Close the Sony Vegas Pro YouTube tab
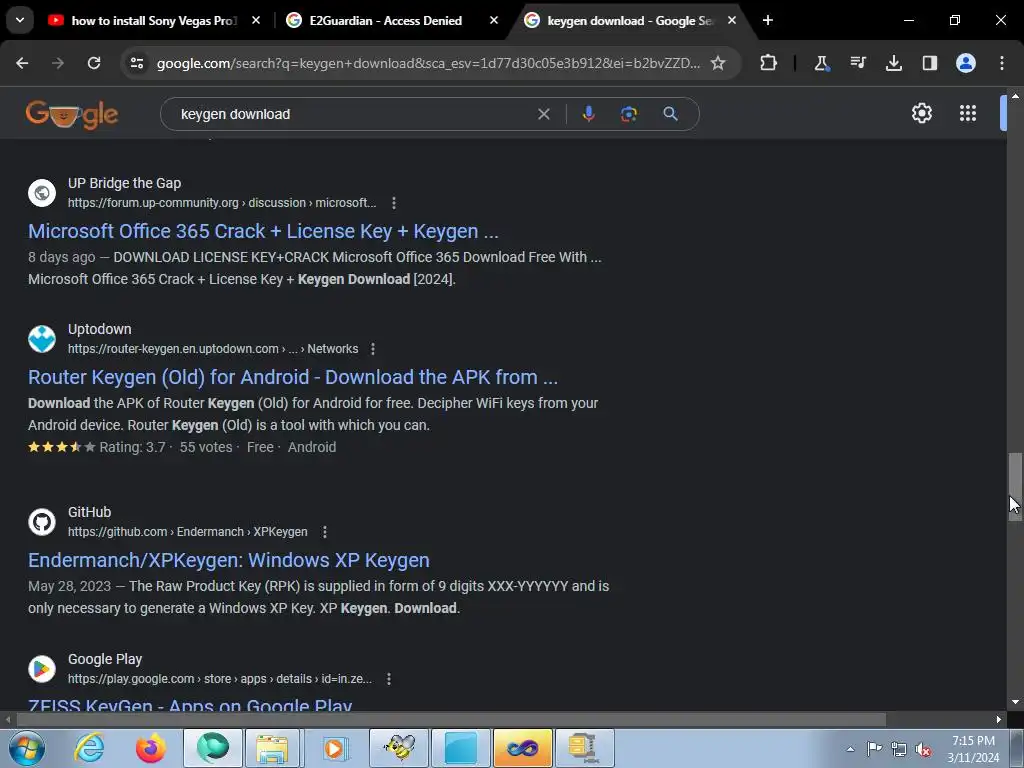This screenshot has height=768, width=1024. [x=256, y=21]
